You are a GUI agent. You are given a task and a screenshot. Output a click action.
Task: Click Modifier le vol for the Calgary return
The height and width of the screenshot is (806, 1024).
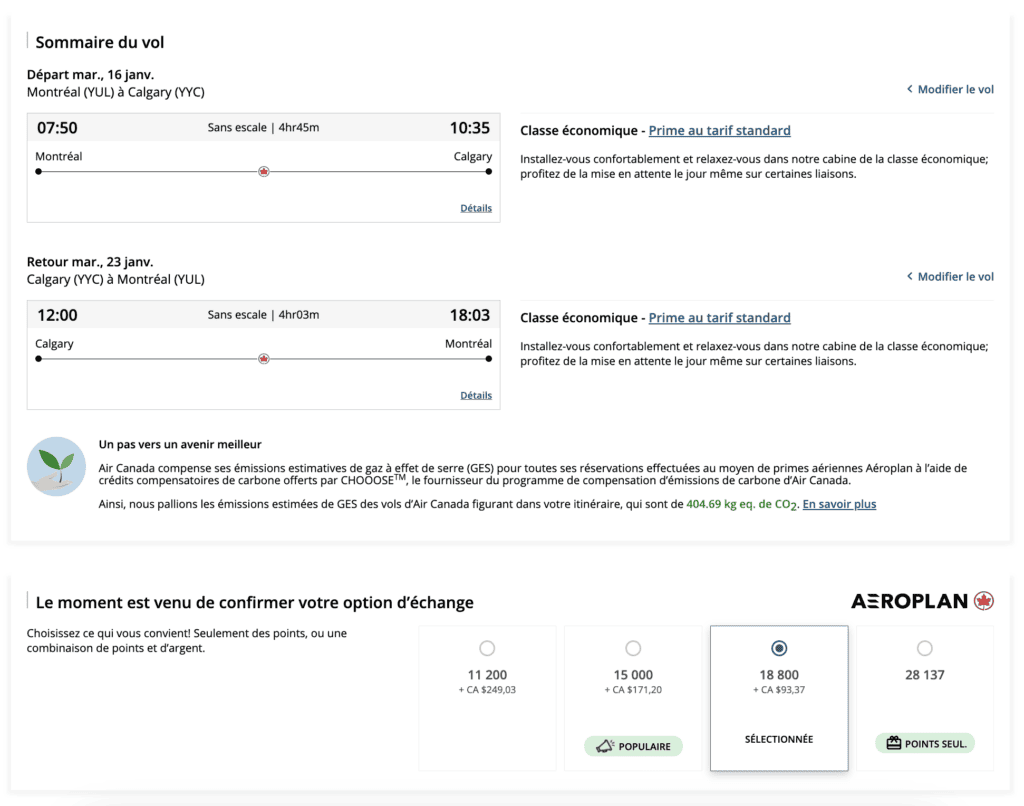coord(955,276)
